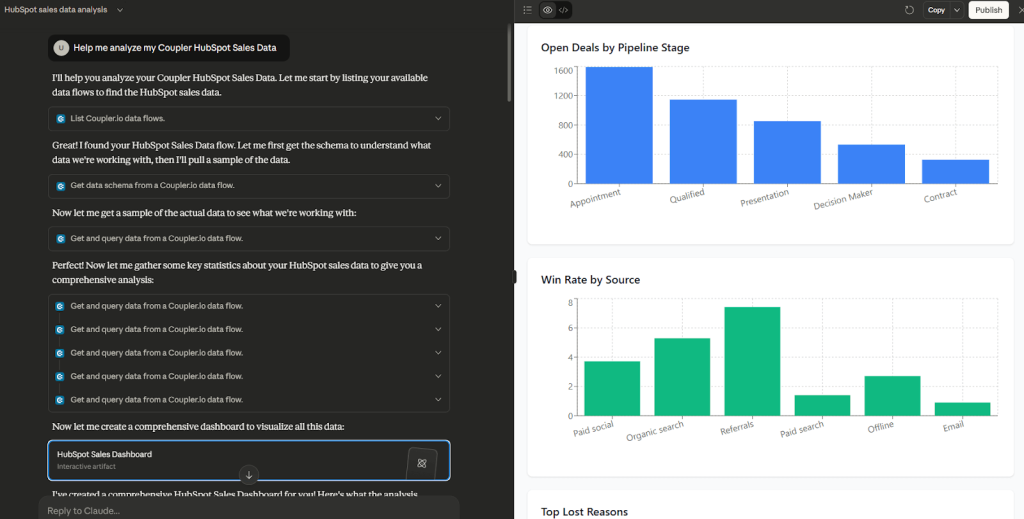
Task: Open the HubSpot Sales Dashboard artifact card
Action: 249,460
